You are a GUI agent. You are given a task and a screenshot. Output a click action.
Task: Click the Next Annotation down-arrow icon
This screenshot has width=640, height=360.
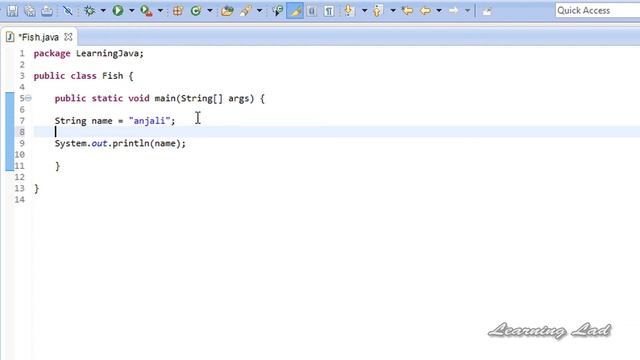(349, 11)
